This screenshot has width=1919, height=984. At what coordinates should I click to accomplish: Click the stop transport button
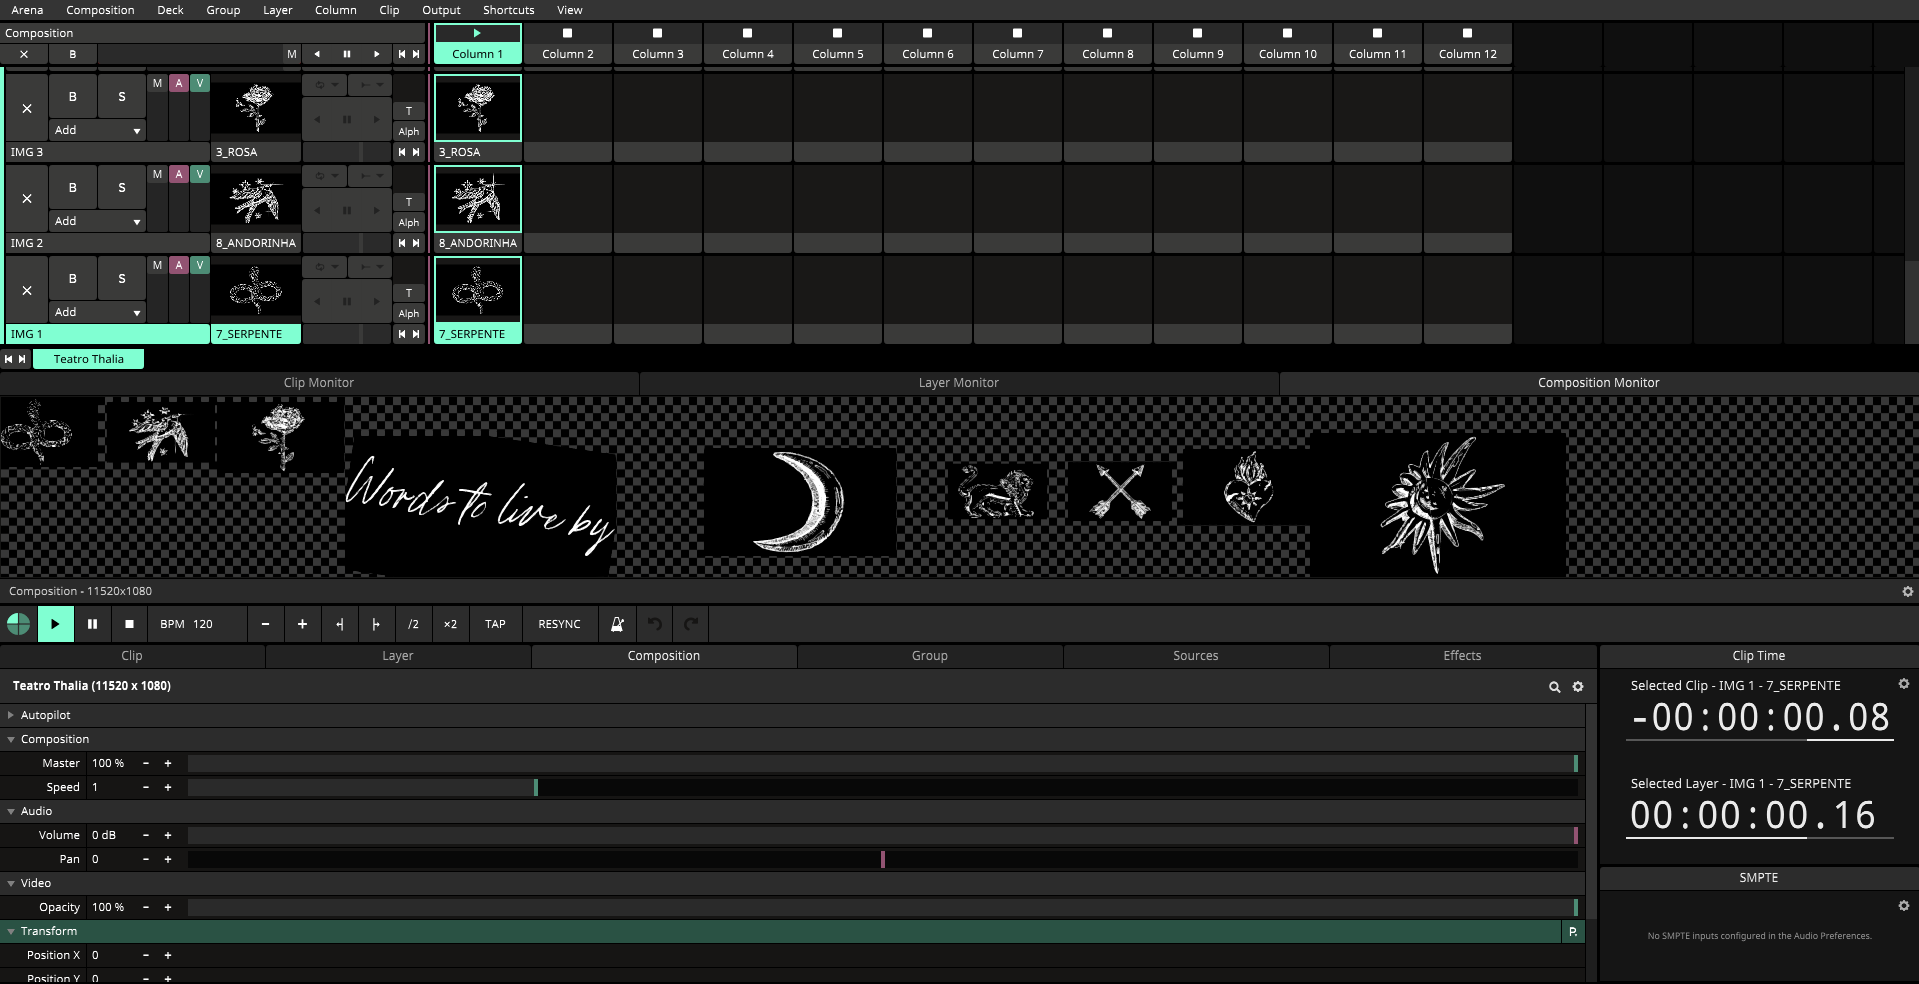click(x=129, y=624)
